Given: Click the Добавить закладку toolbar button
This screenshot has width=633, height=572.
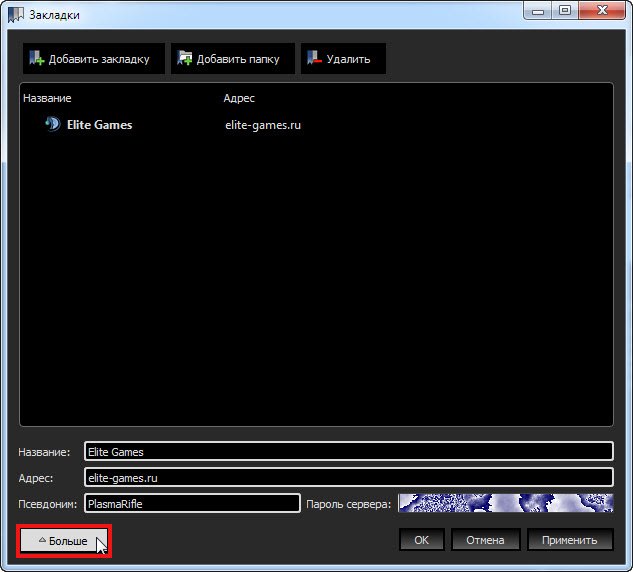Looking at the screenshot, I should (90, 59).
